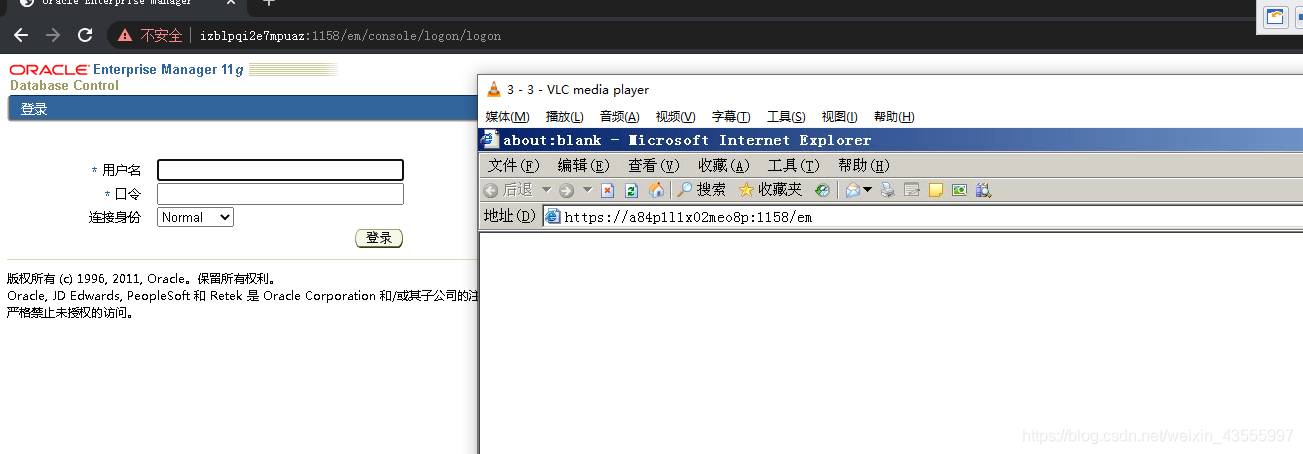
Task: Open a new Chrome tab with plus button
Action: coord(268,3)
